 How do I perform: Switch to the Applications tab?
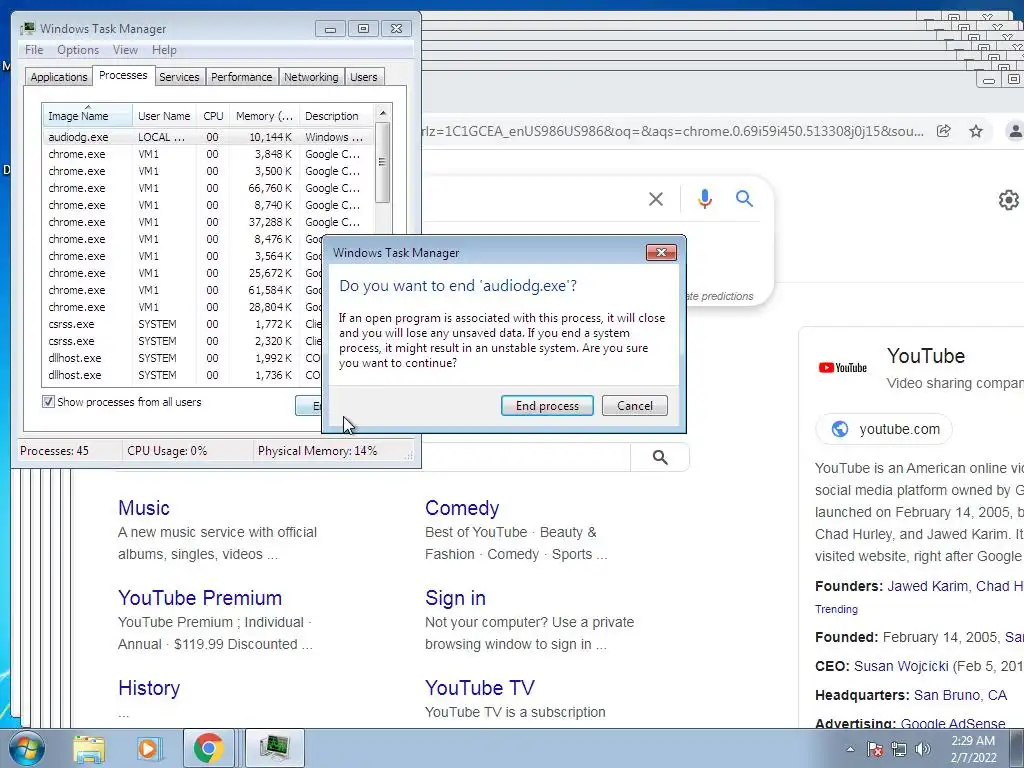click(x=59, y=77)
